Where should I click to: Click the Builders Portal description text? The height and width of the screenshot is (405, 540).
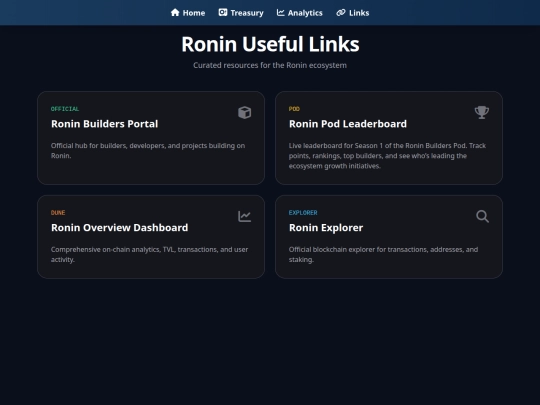pyautogui.click(x=148, y=150)
